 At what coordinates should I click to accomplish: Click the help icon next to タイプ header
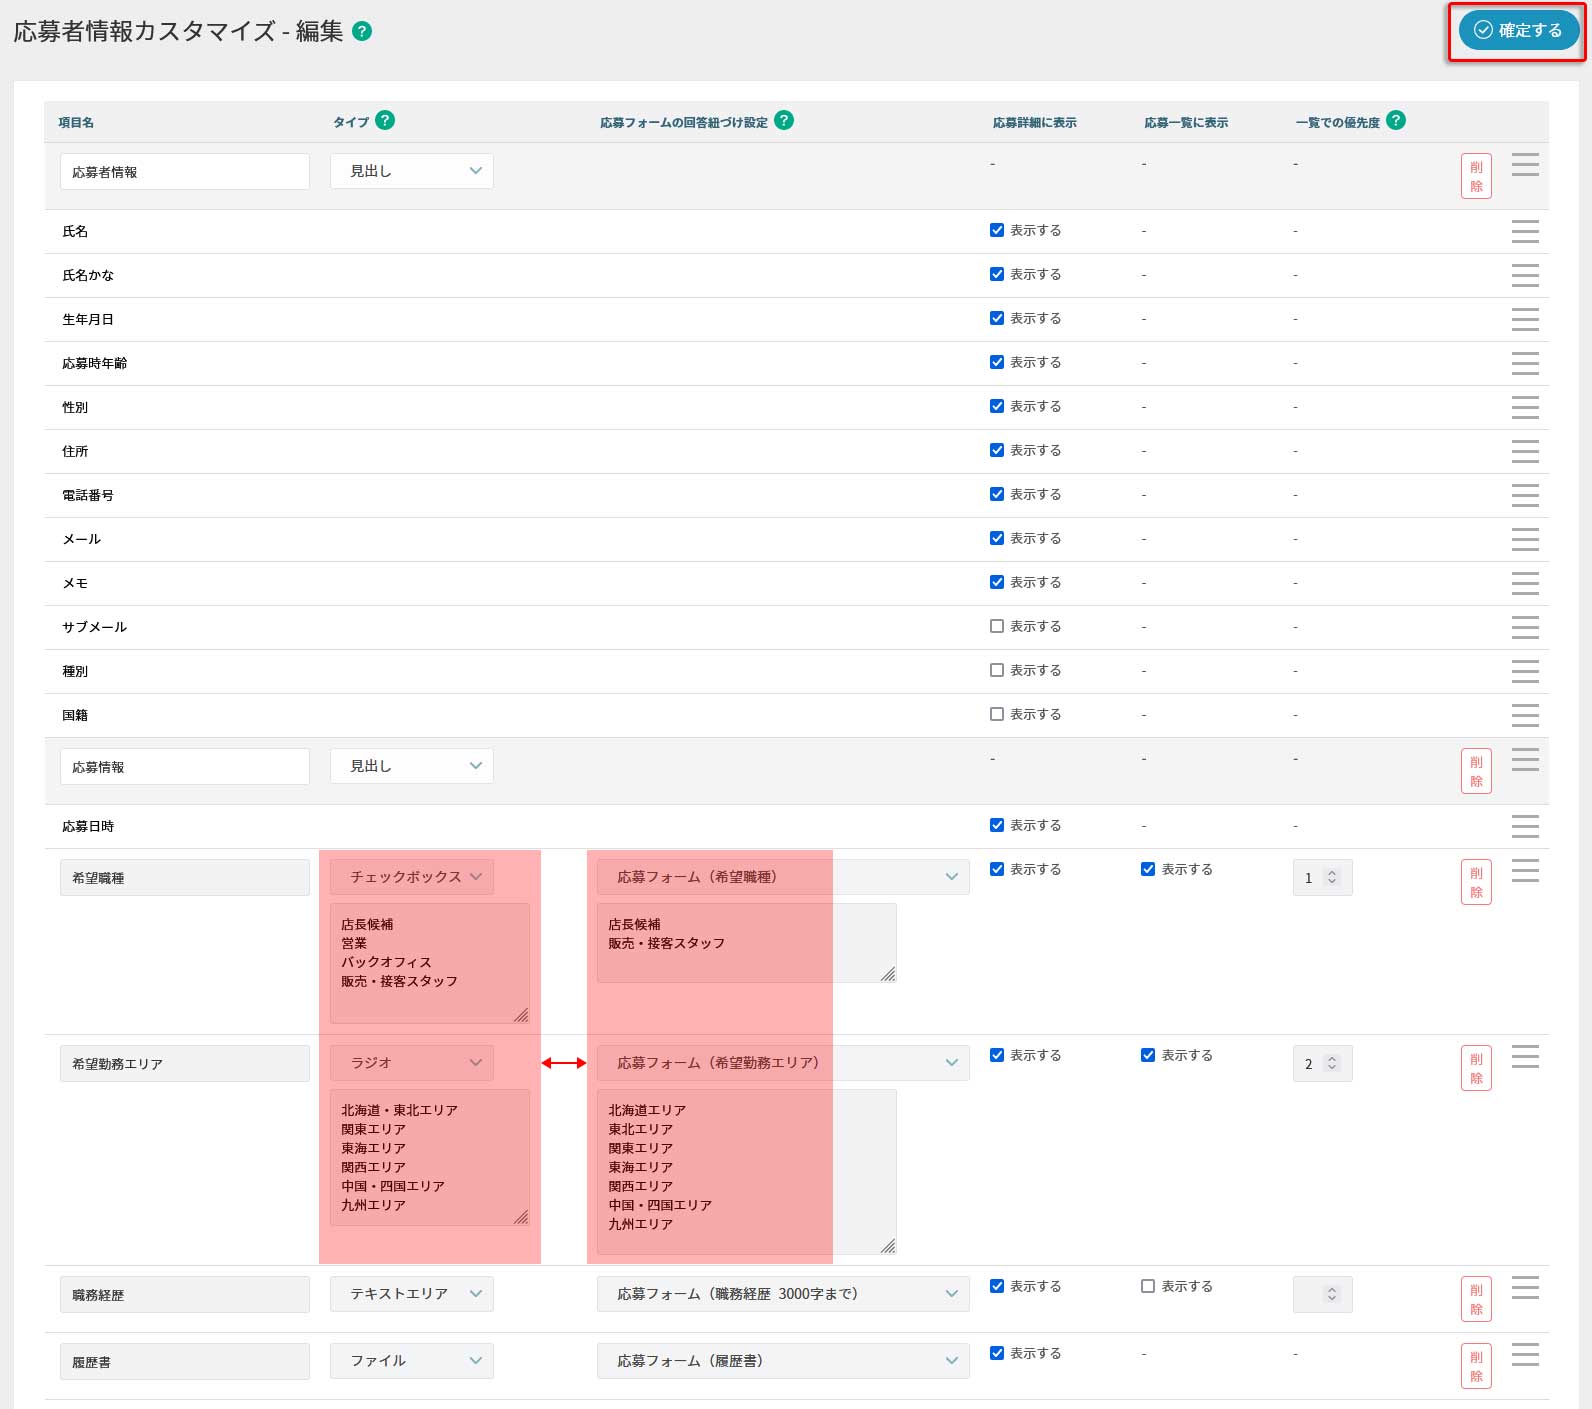pyautogui.click(x=385, y=120)
